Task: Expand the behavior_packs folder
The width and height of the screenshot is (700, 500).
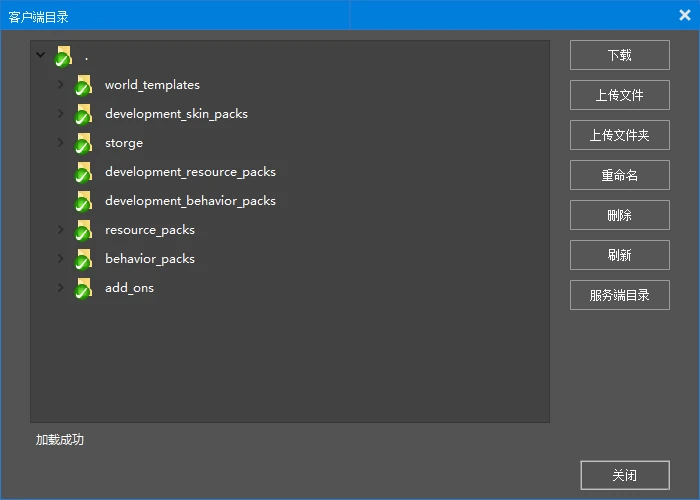Action: point(61,258)
